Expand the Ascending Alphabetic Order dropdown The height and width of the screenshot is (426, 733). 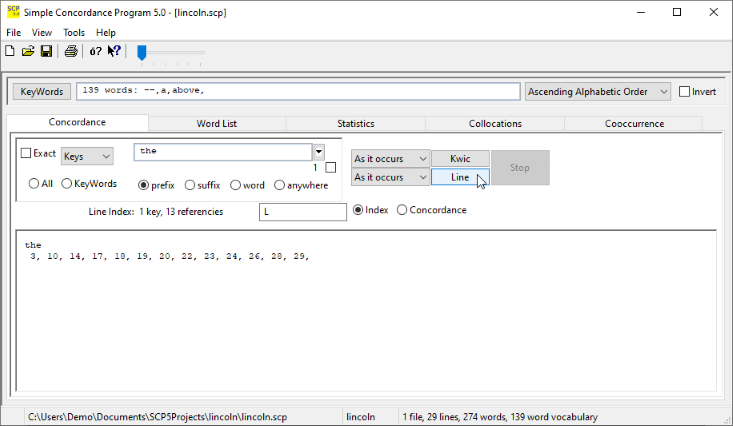[597, 92]
